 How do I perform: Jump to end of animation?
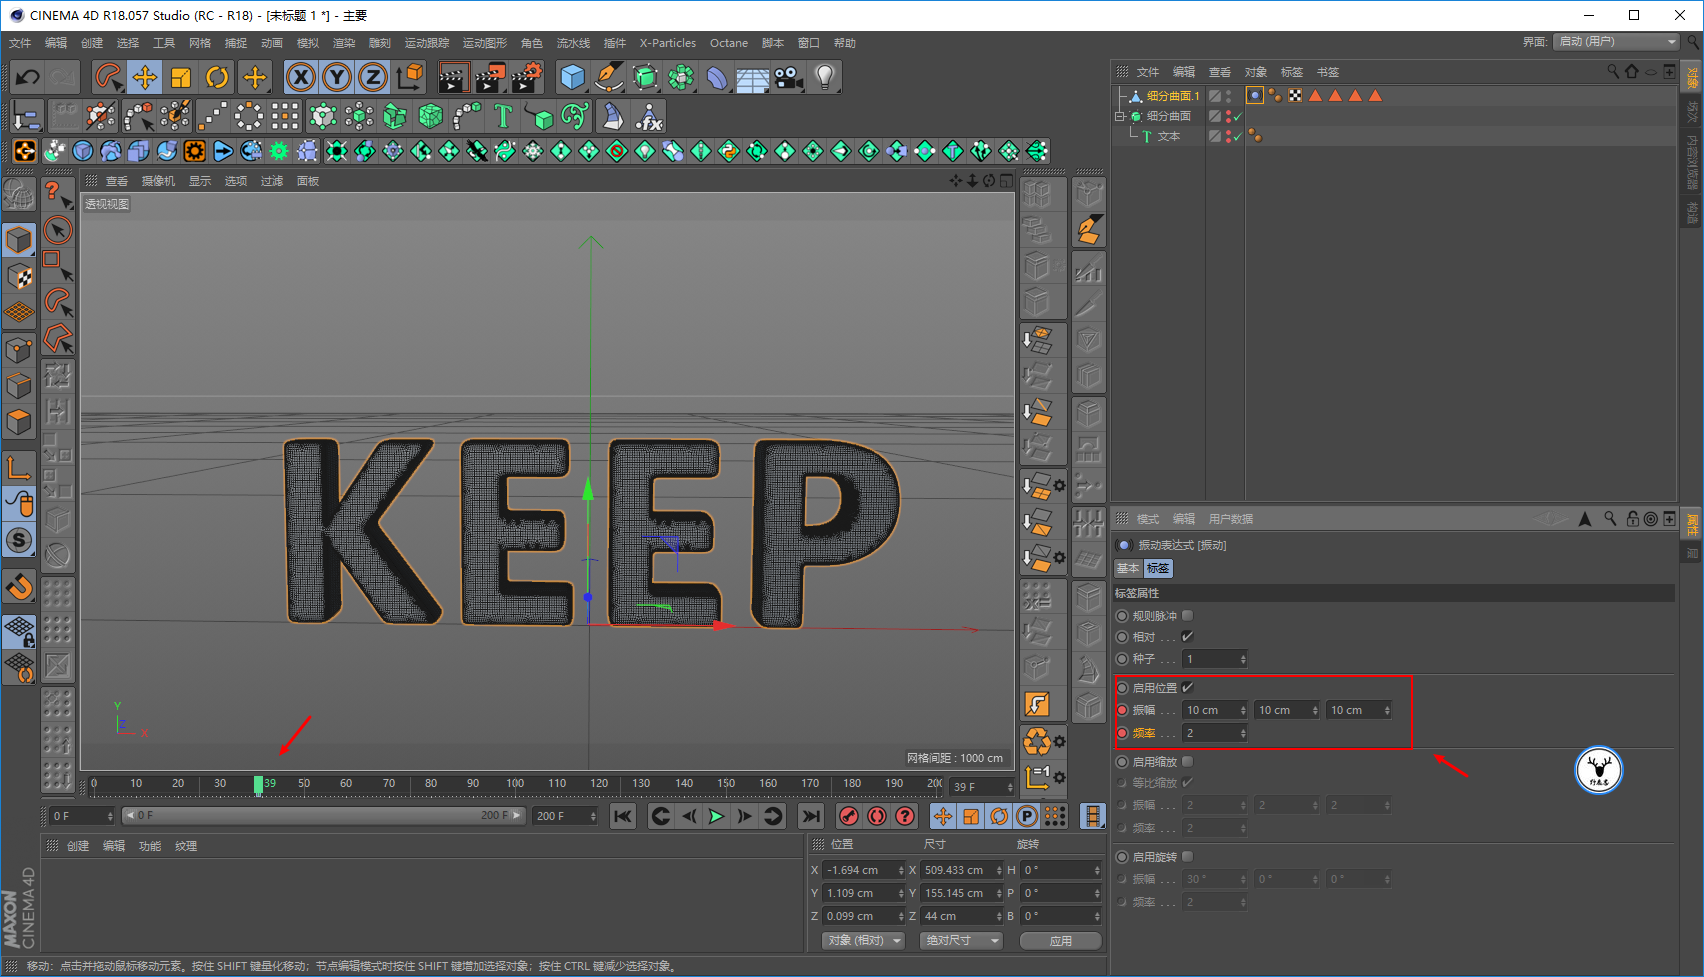tap(811, 816)
